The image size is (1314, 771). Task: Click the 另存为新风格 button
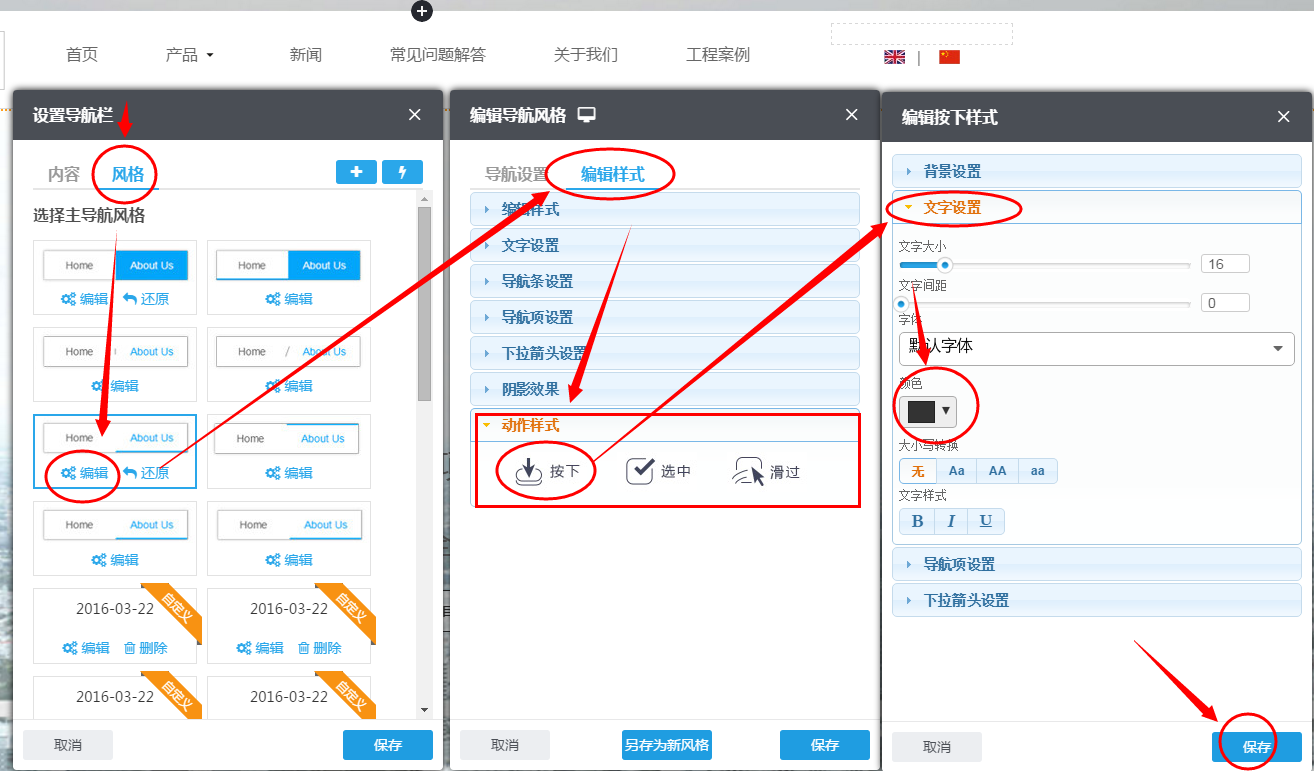click(x=666, y=744)
